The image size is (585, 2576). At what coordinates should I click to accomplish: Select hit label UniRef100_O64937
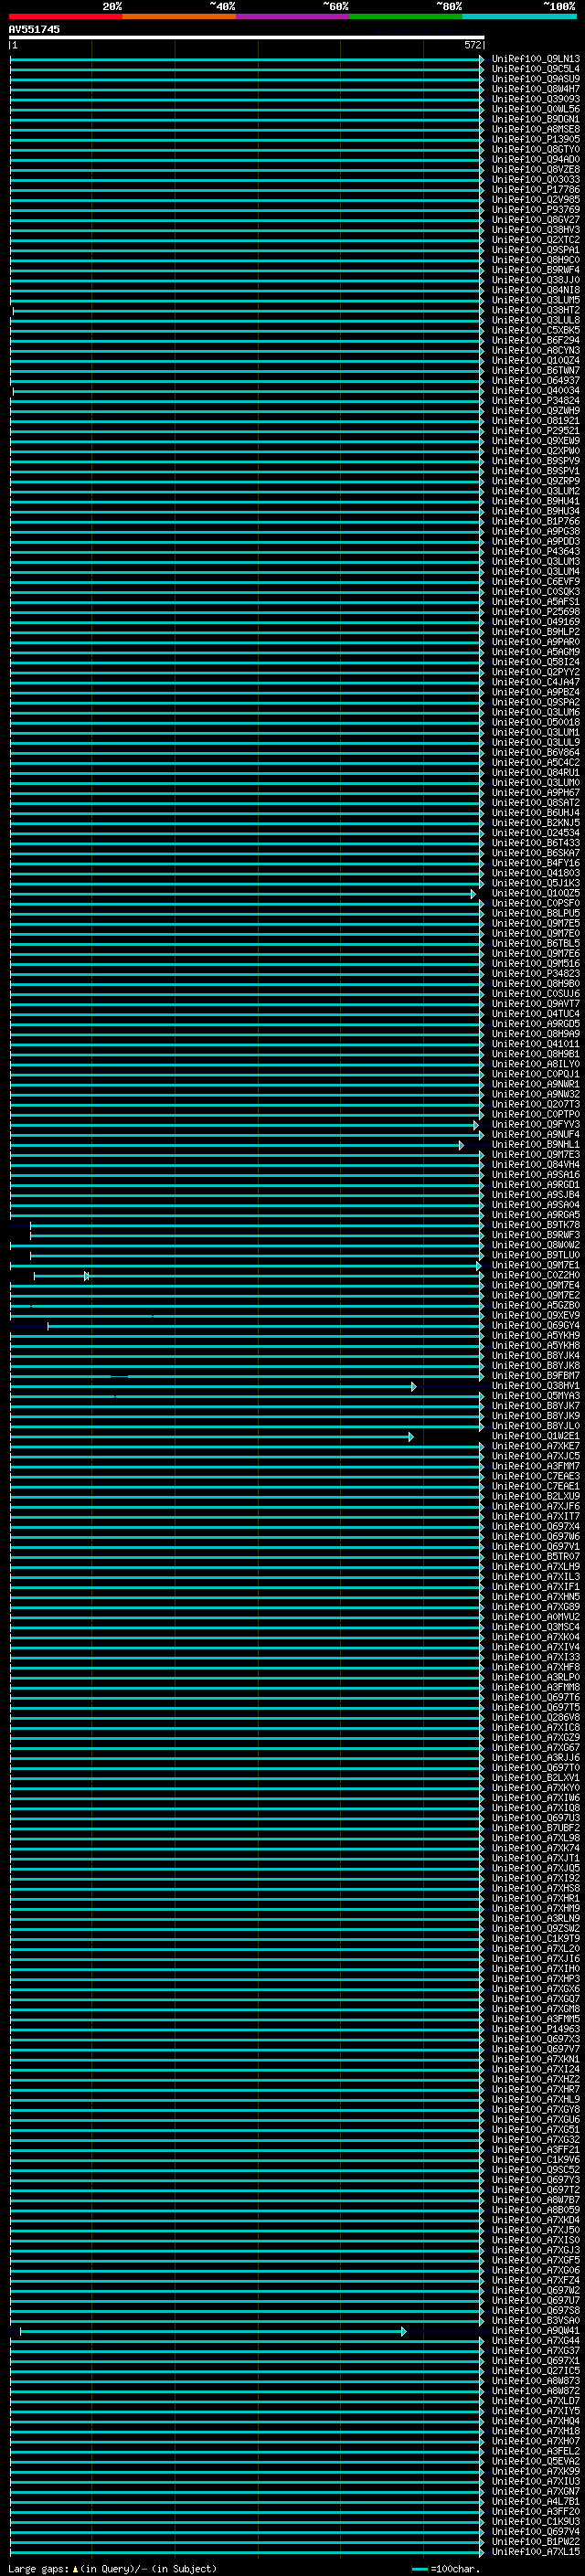coord(536,381)
